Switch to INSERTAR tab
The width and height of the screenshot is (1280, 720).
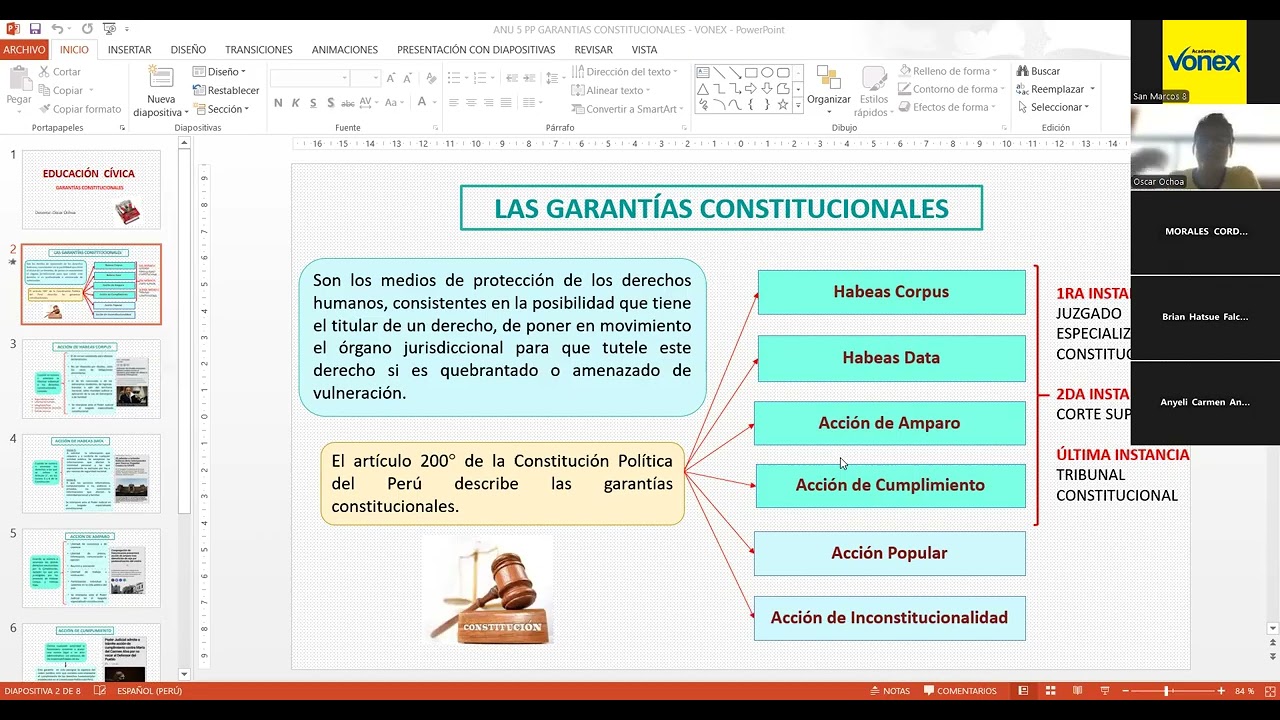[x=130, y=49]
